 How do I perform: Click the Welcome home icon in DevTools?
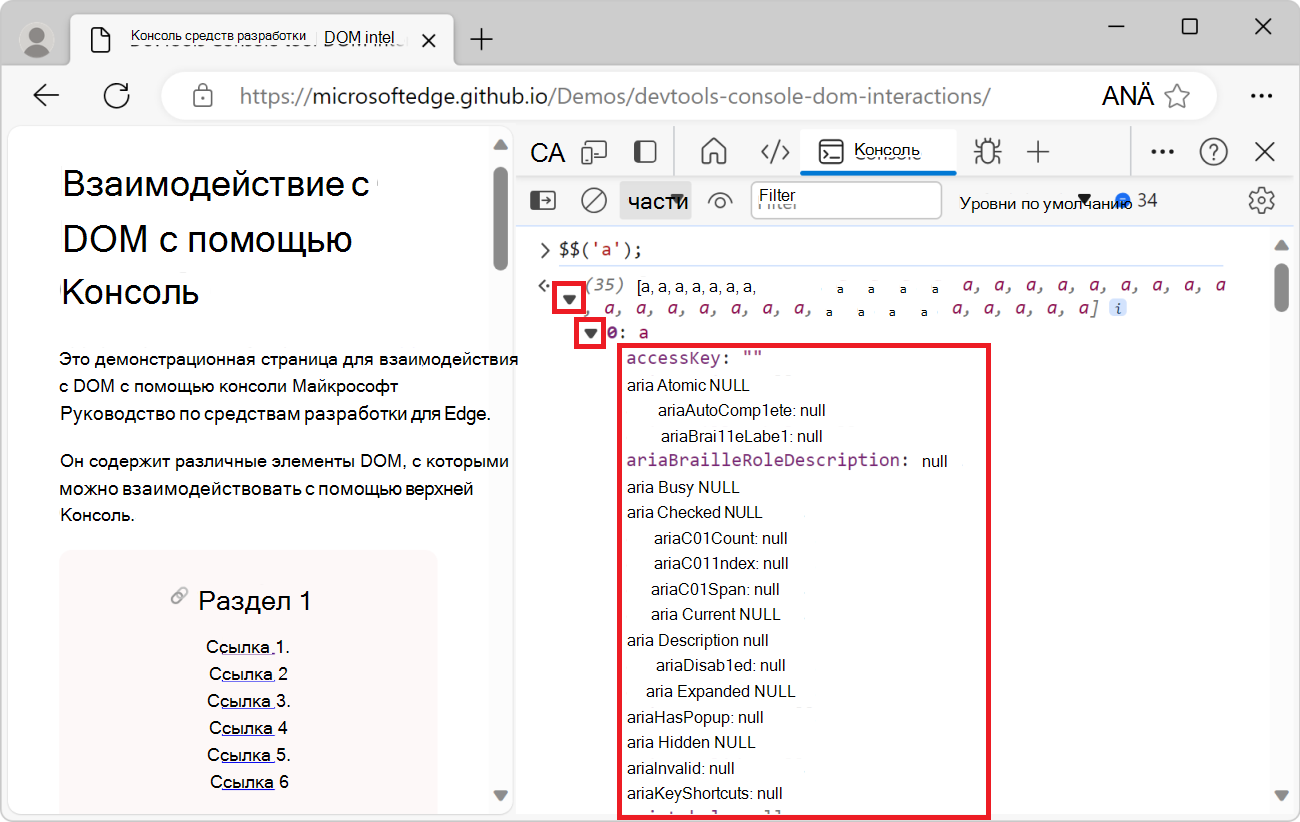pos(713,152)
